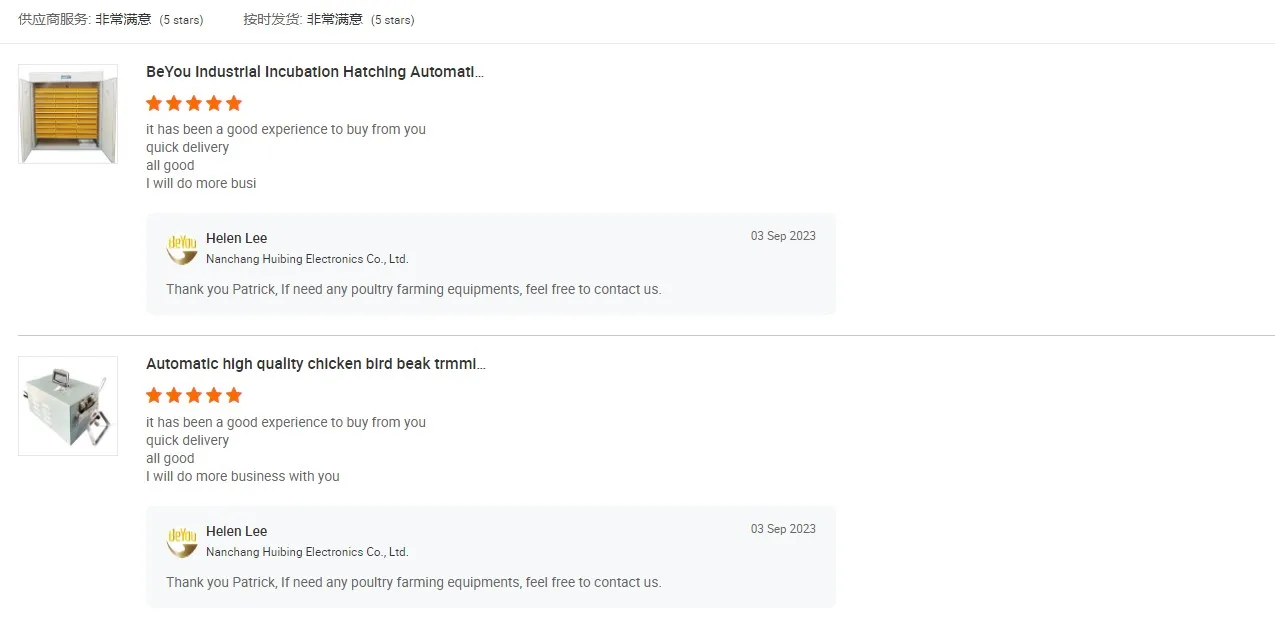The width and height of the screenshot is (1275, 620).
Task: Click the BeYou logo in the incubator review reply
Action: pyautogui.click(x=182, y=249)
